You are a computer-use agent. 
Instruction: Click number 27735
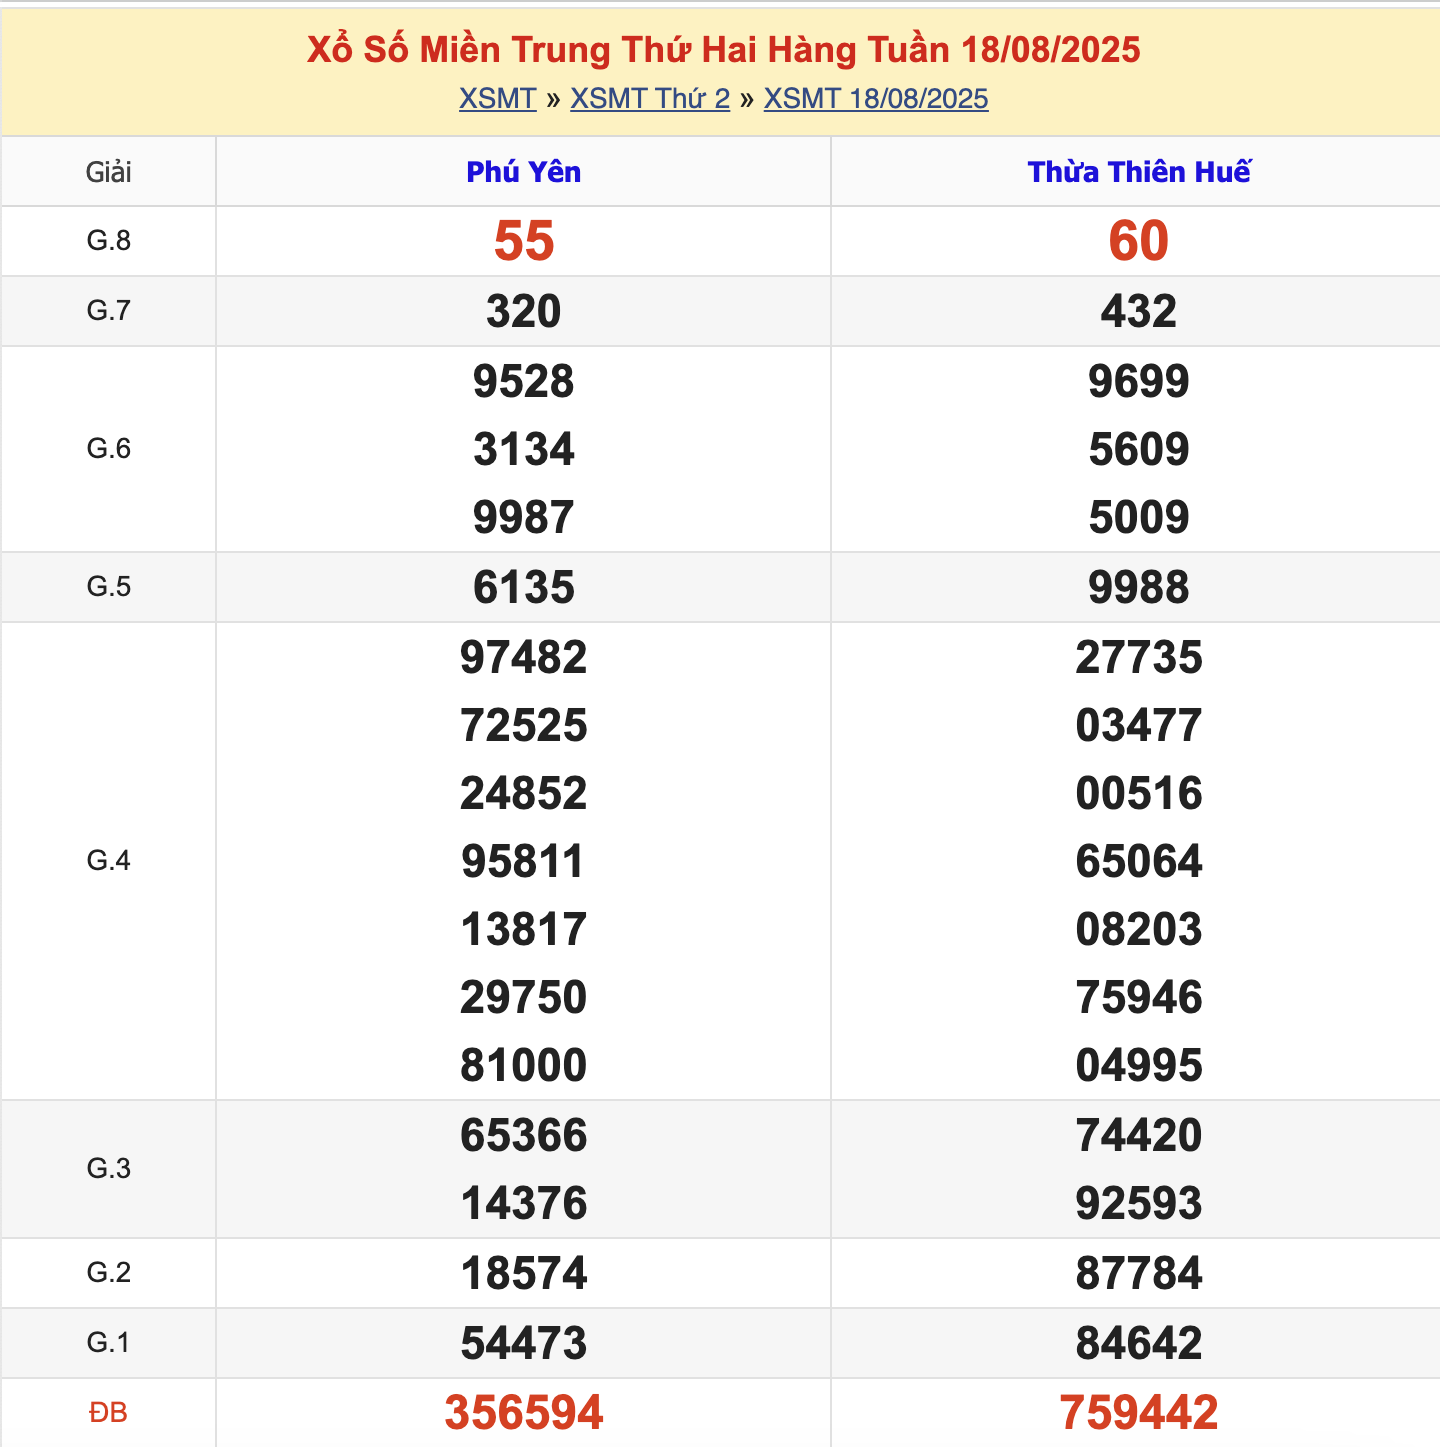[1139, 657]
